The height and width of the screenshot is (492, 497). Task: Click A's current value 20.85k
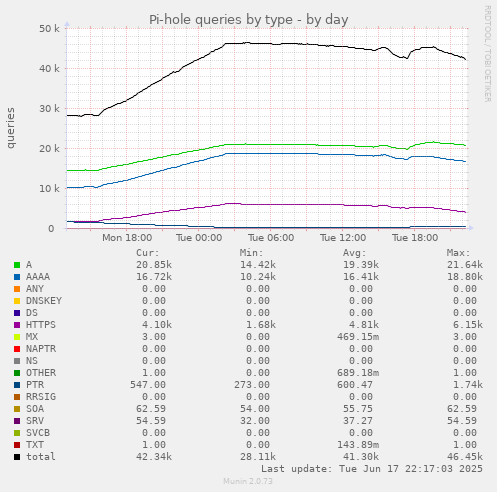(x=154, y=265)
